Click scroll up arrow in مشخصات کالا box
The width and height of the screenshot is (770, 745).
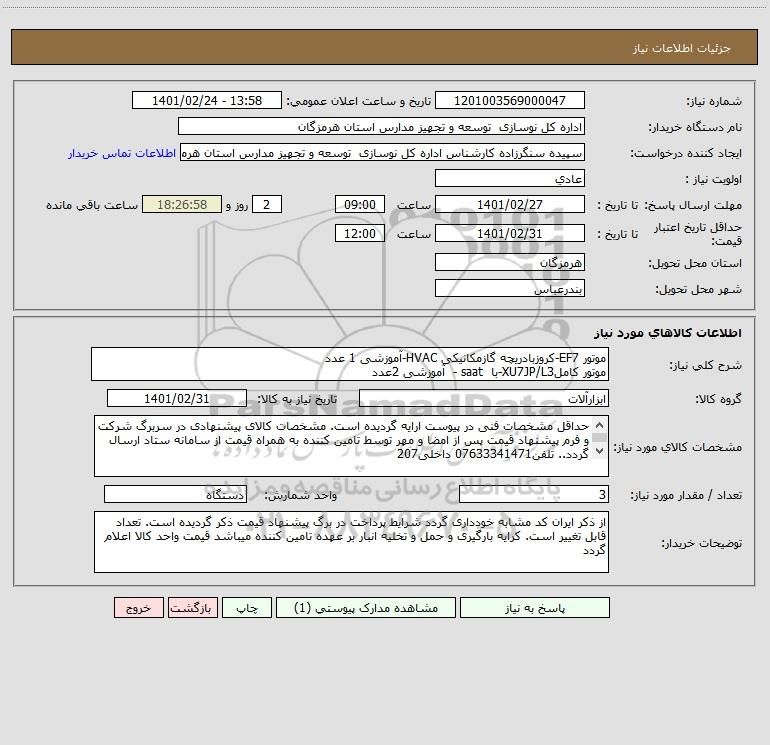click(599, 425)
